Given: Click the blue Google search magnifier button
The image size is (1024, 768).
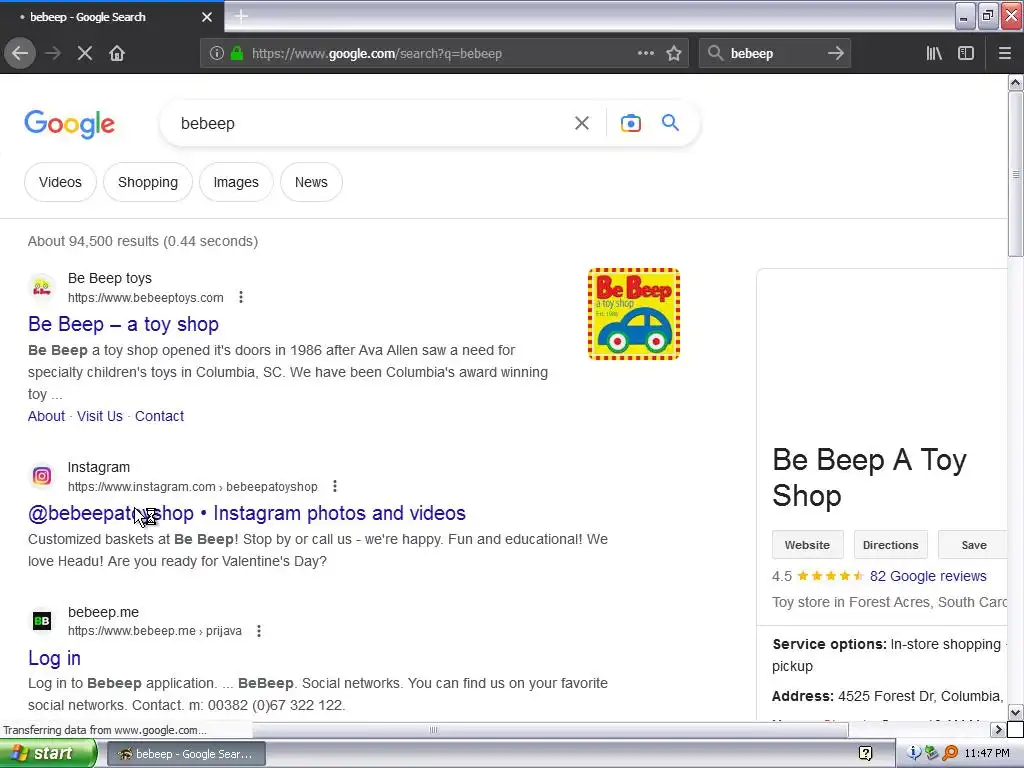Looking at the screenshot, I should (670, 123).
